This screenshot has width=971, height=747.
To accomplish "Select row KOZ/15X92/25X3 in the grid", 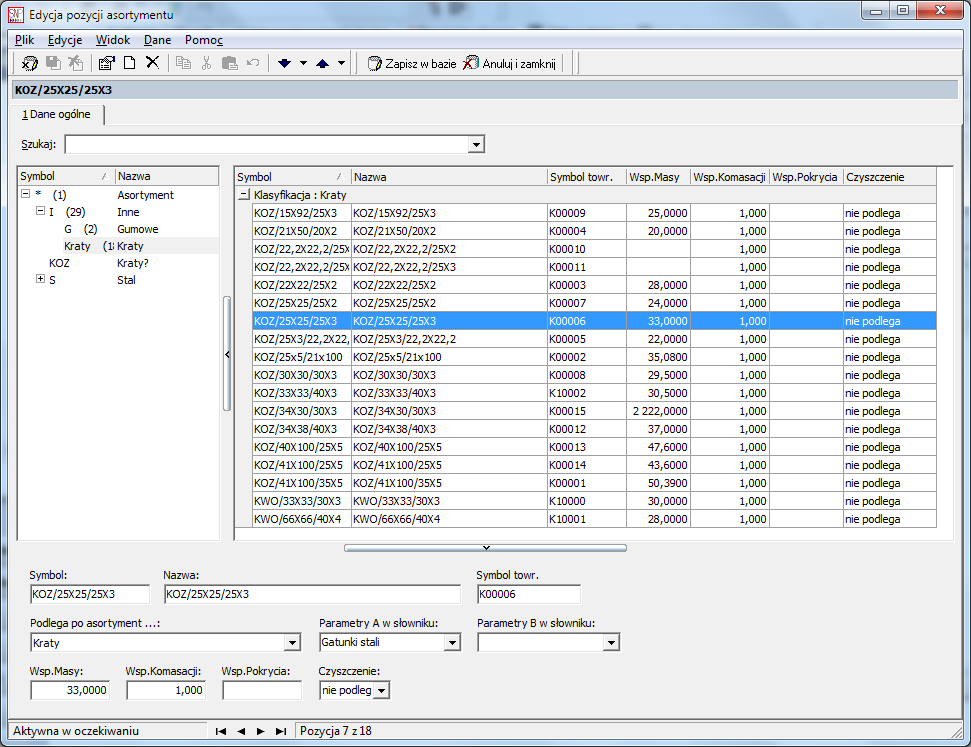I will 594,213.
